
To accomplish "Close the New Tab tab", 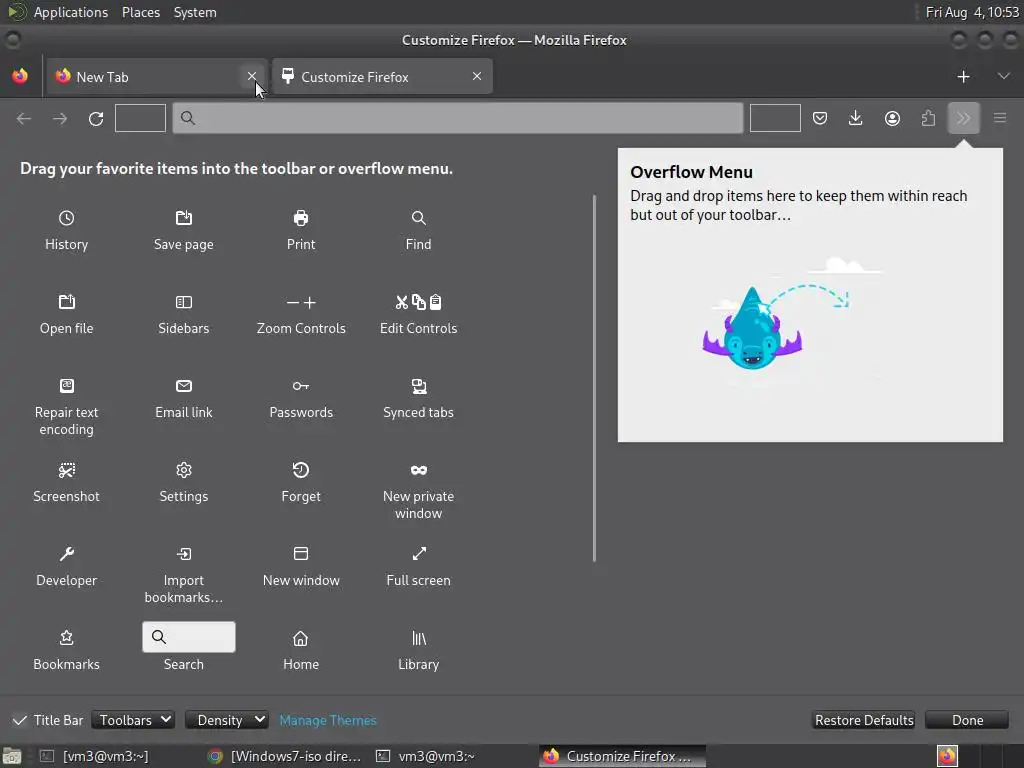I will (252, 76).
